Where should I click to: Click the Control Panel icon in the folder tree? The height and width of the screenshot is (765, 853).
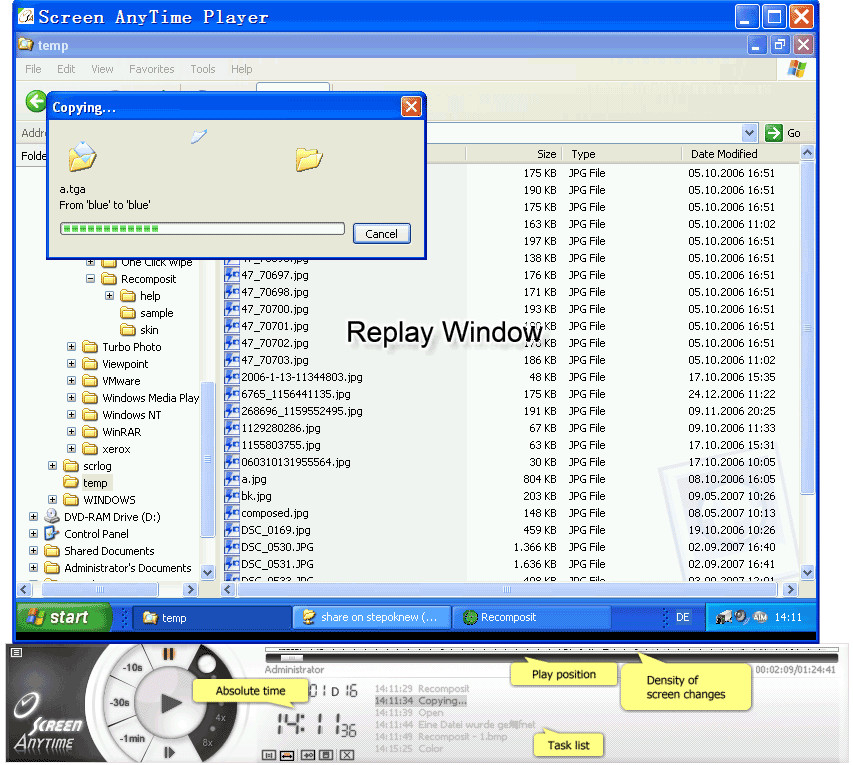pos(52,533)
